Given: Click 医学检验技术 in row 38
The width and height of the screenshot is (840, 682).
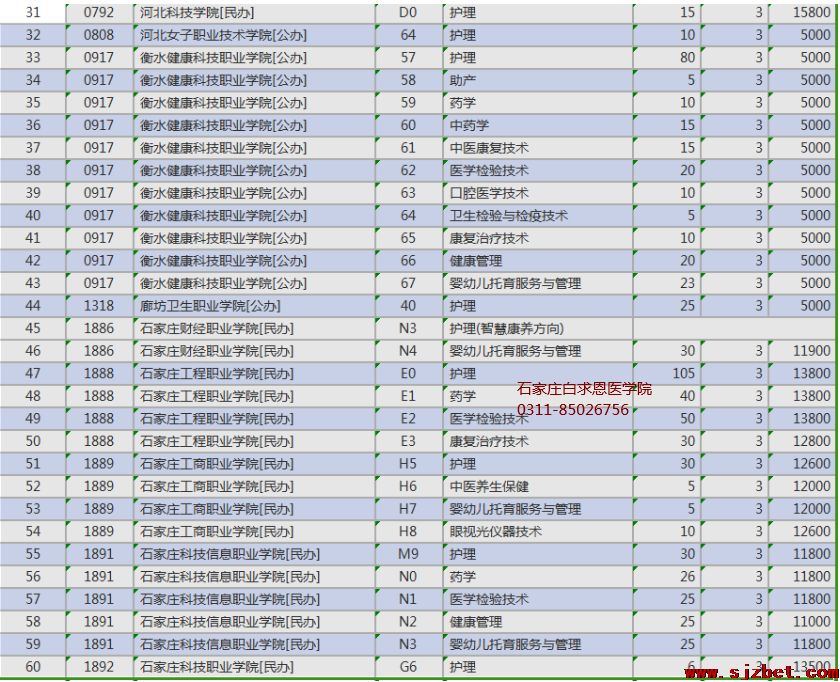Looking at the screenshot, I should click(x=538, y=170).
